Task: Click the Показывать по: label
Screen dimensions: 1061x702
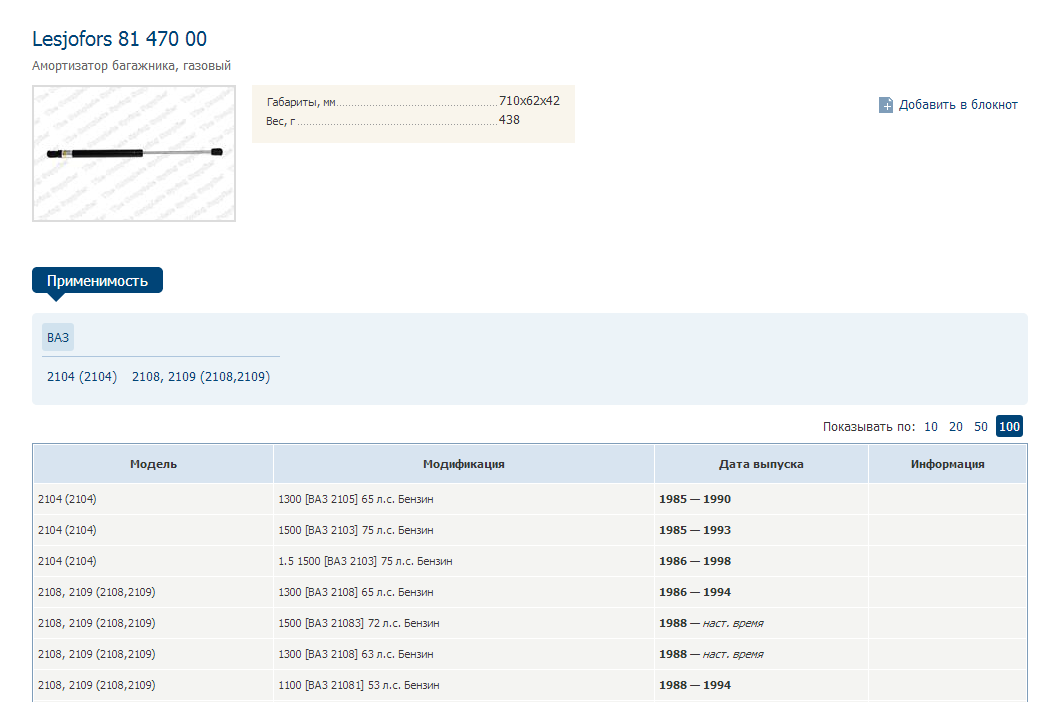Action: (x=869, y=426)
